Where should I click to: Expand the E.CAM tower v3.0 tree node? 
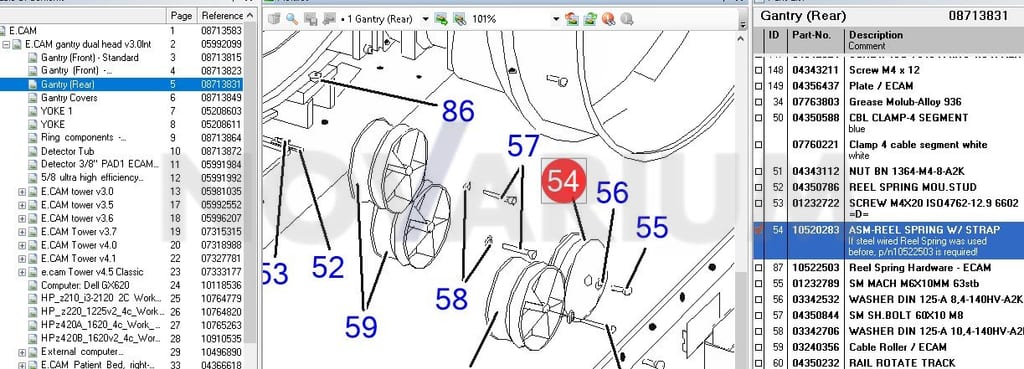tap(22, 191)
